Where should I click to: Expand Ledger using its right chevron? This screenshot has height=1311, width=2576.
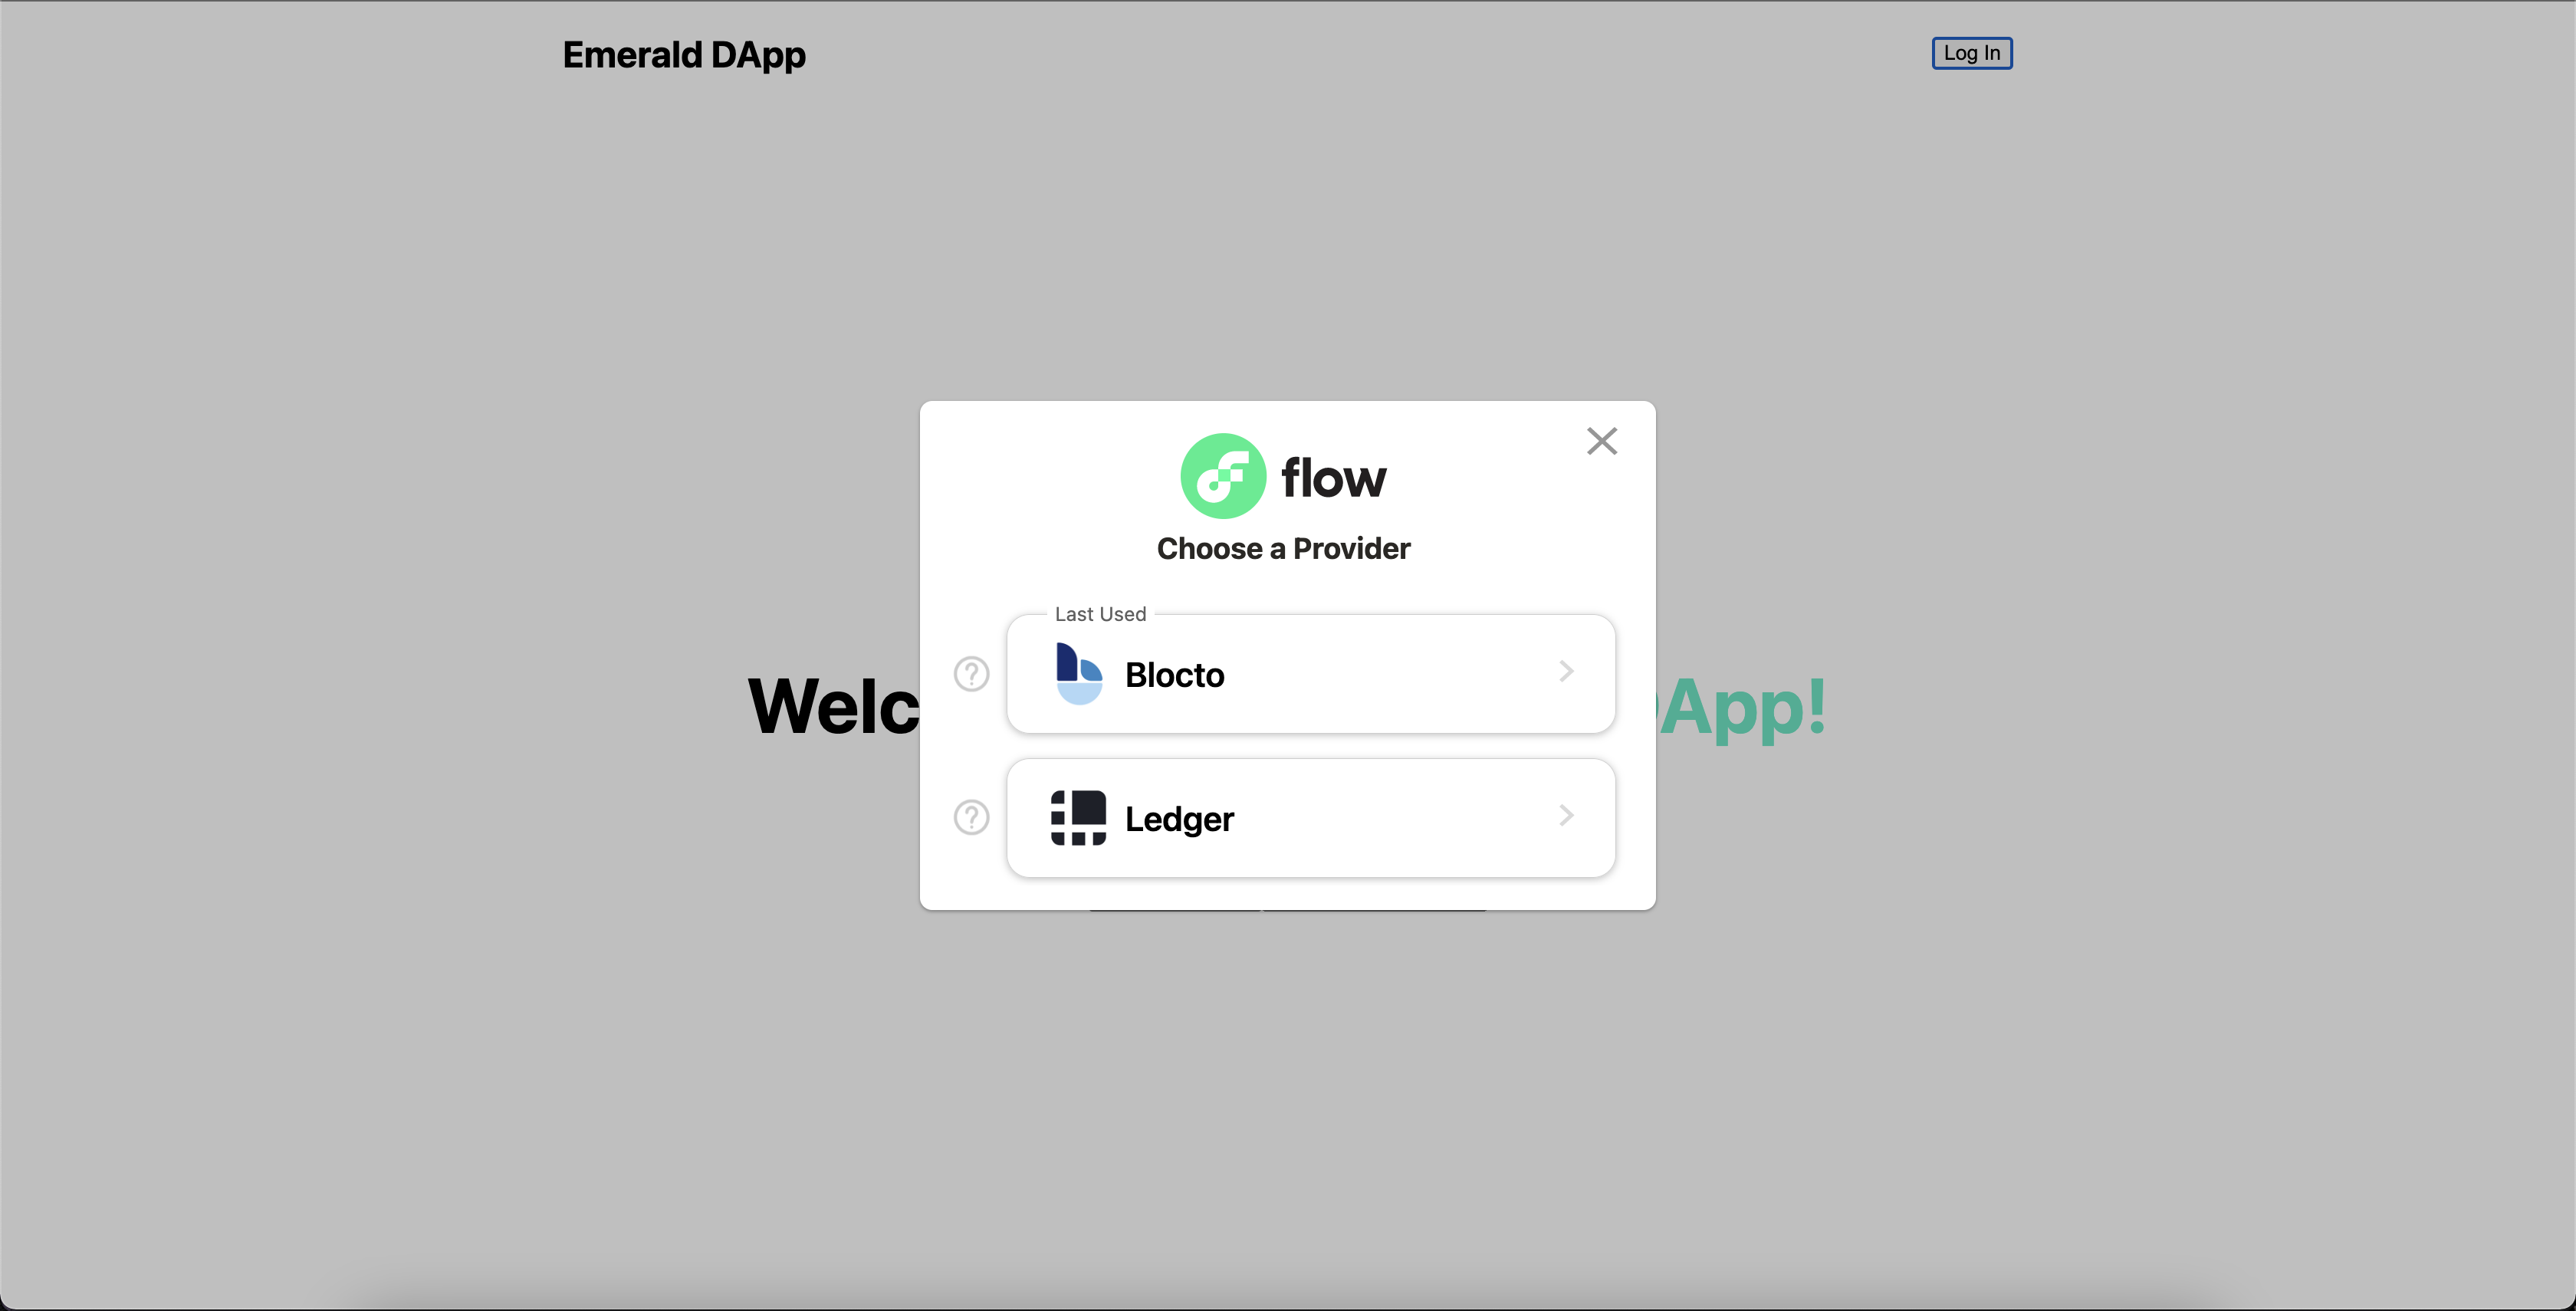point(1566,816)
